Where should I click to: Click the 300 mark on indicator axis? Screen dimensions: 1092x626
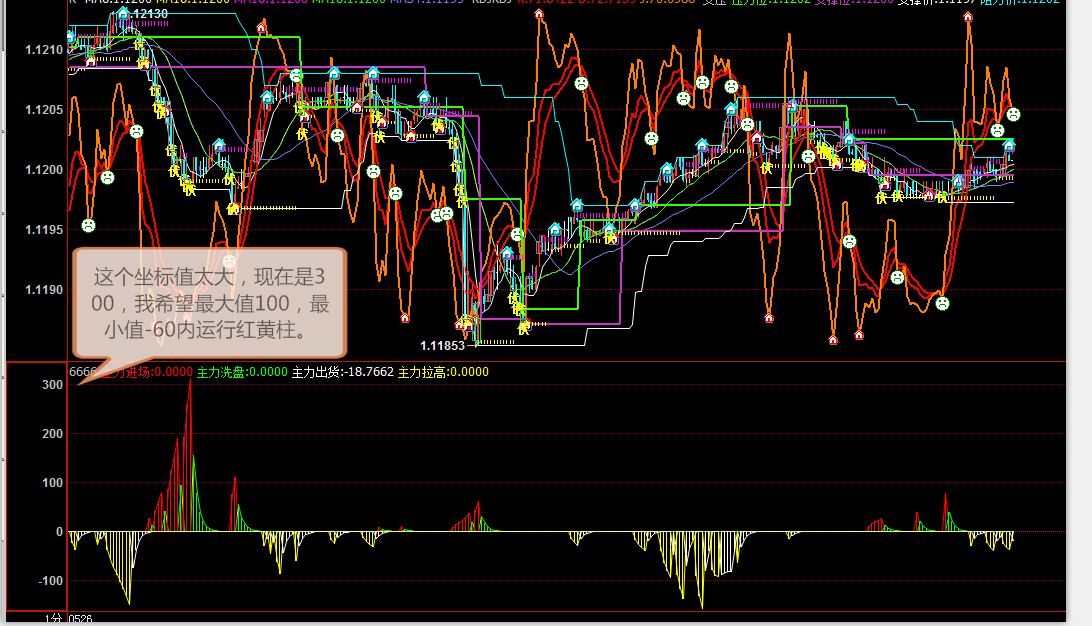coord(51,384)
